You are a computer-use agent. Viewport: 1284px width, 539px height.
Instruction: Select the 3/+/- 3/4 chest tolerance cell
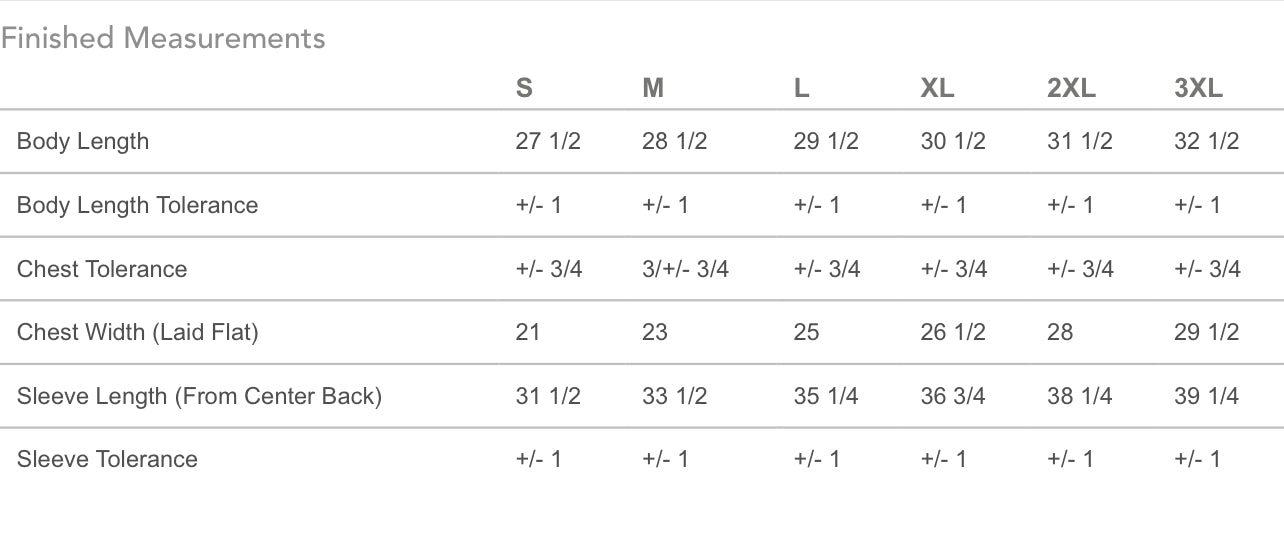pos(685,269)
